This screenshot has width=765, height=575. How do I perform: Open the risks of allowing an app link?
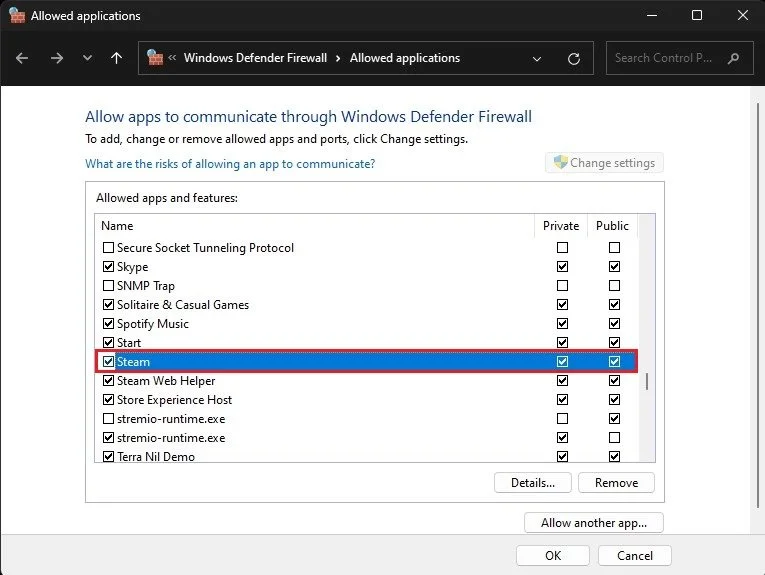pyautogui.click(x=230, y=164)
